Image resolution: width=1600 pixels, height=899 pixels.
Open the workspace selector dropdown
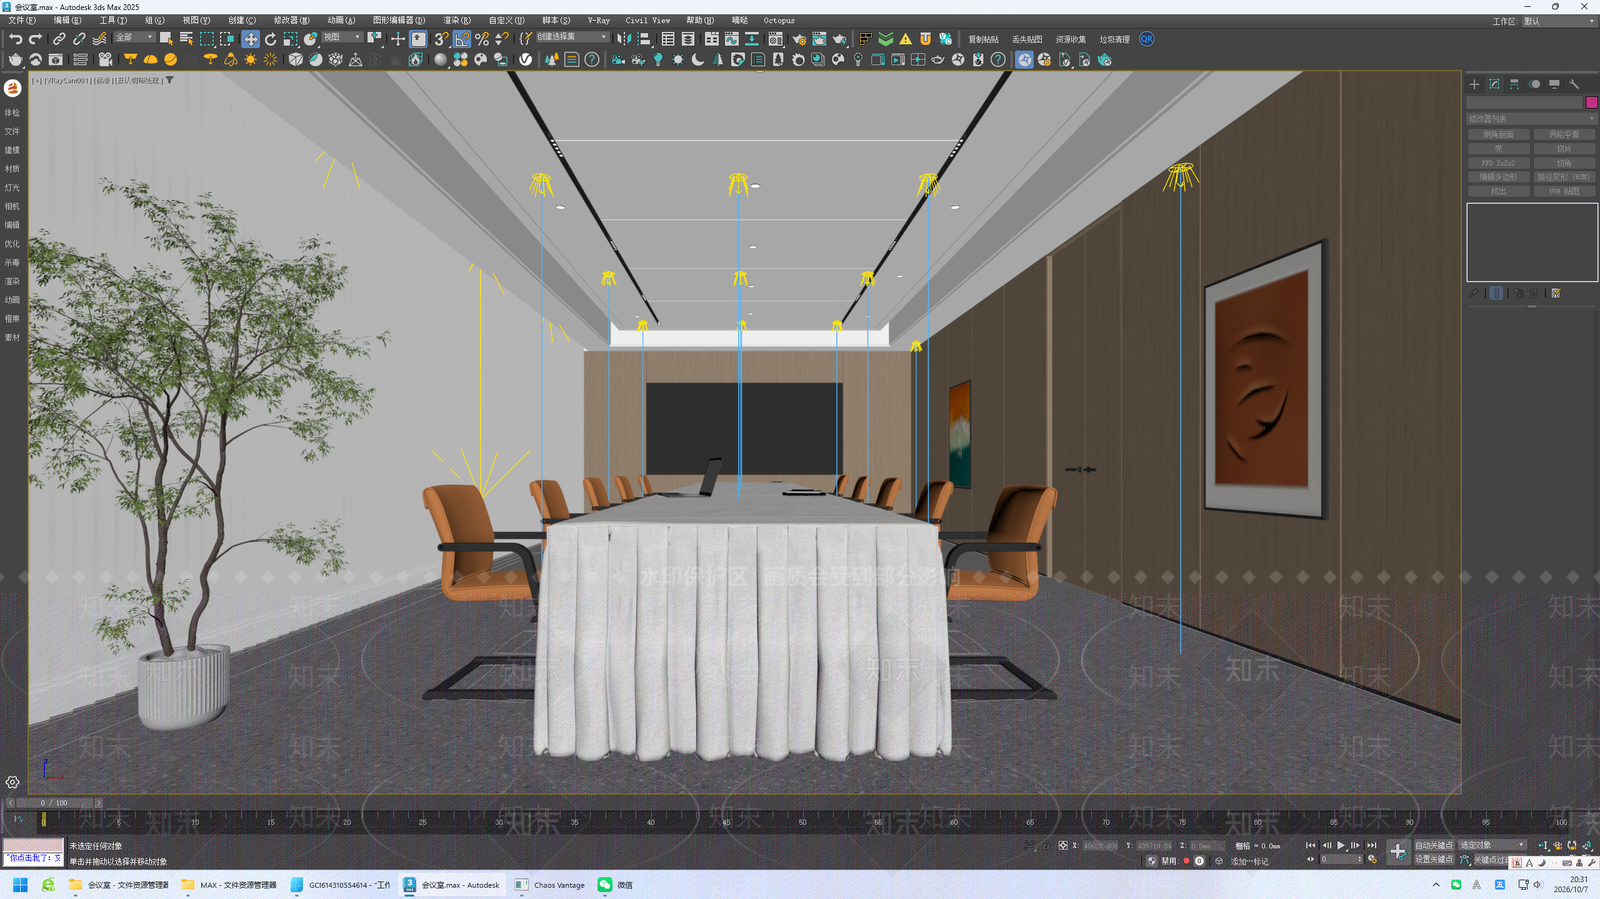click(1559, 21)
